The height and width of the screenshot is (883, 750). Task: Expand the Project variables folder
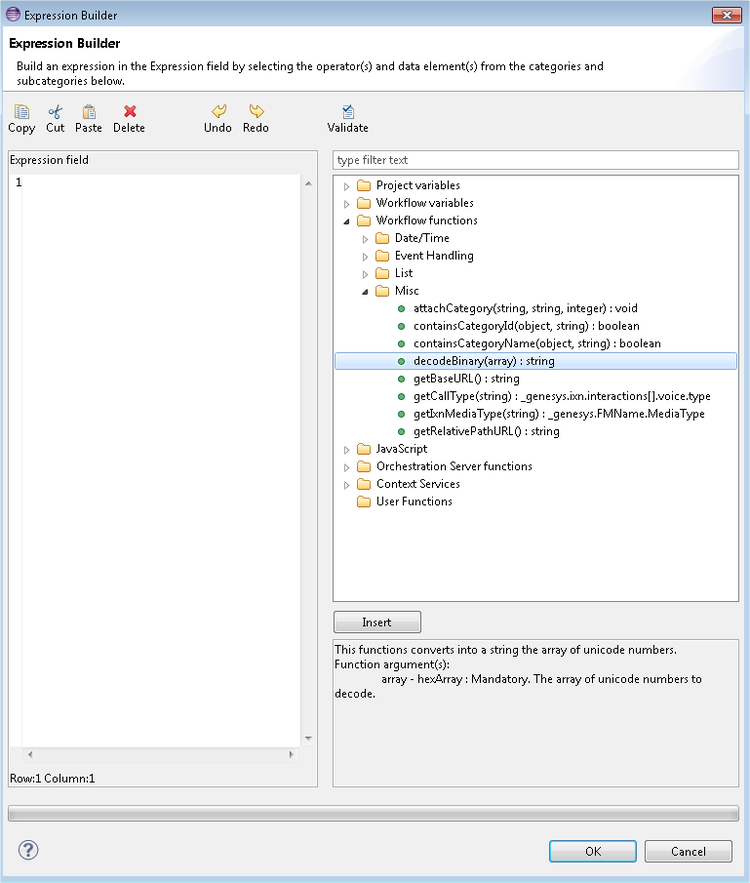tap(347, 186)
